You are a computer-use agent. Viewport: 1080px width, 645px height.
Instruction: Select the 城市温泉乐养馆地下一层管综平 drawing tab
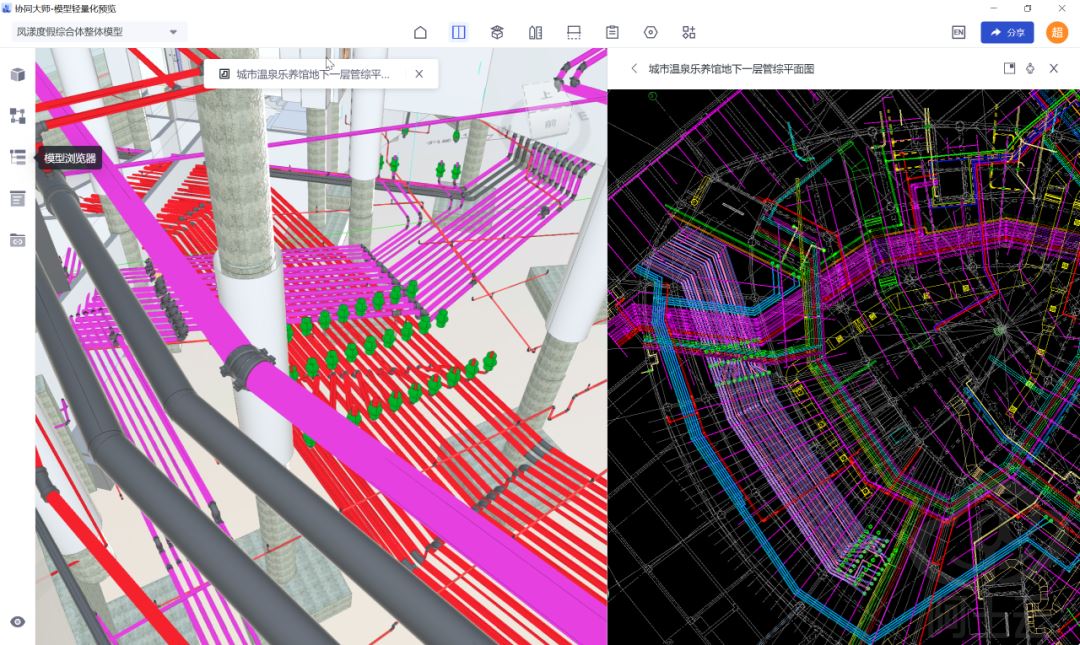[x=310, y=74]
